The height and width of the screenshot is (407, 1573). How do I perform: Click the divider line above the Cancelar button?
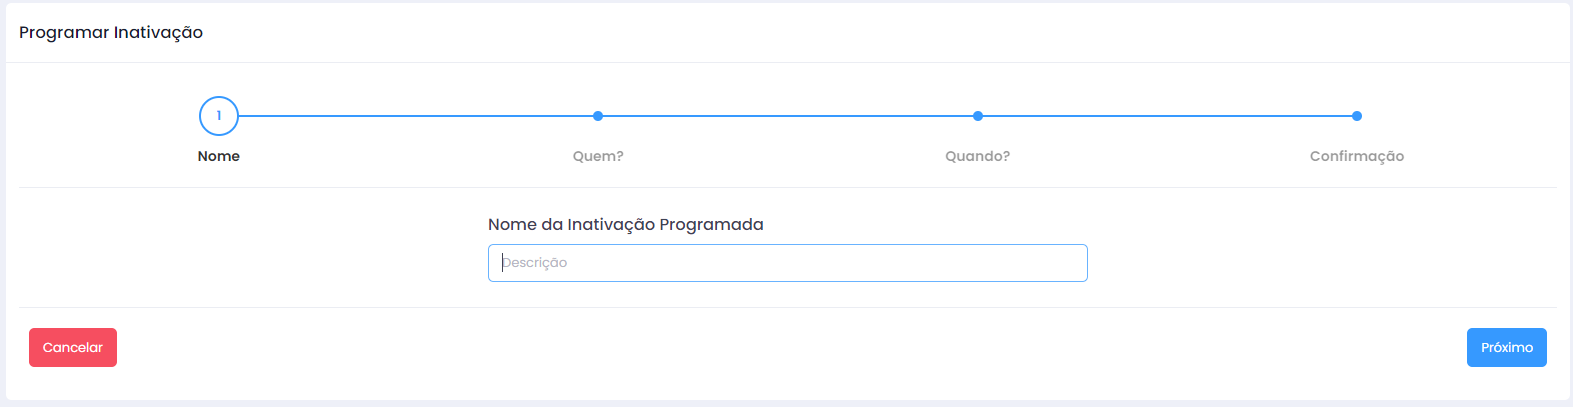pyautogui.click(x=788, y=307)
